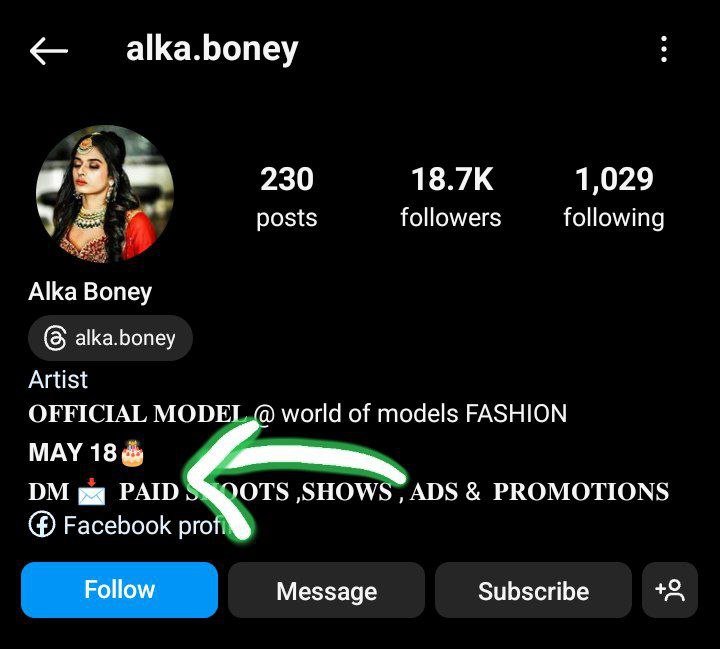Screen dimensions: 720x649
Task: Subscribe to alka.boney
Action: pyautogui.click(x=534, y=590)
